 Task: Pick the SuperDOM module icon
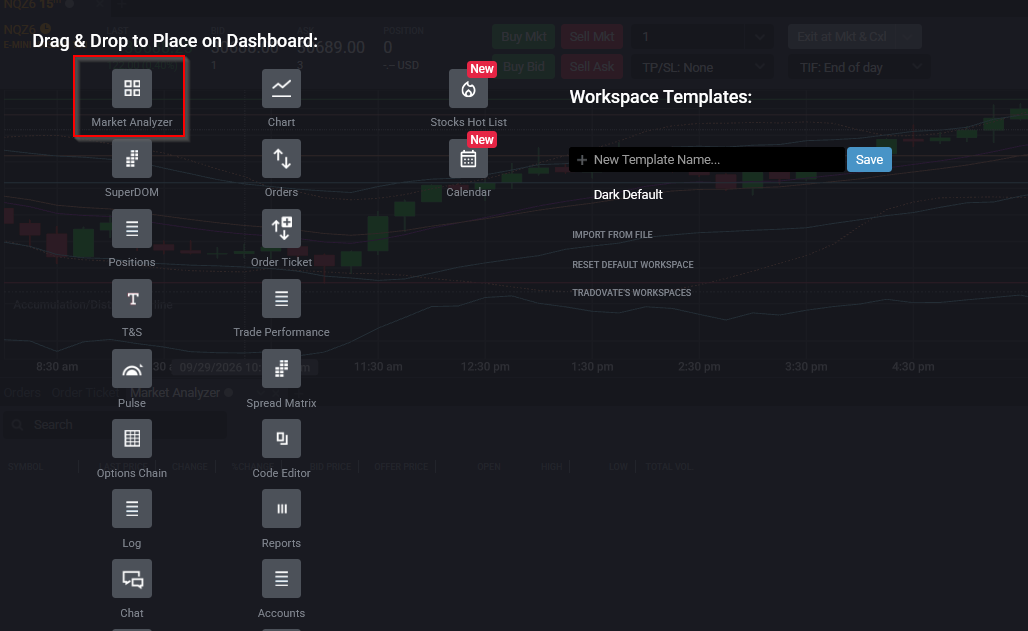click(x=132, y=158)
